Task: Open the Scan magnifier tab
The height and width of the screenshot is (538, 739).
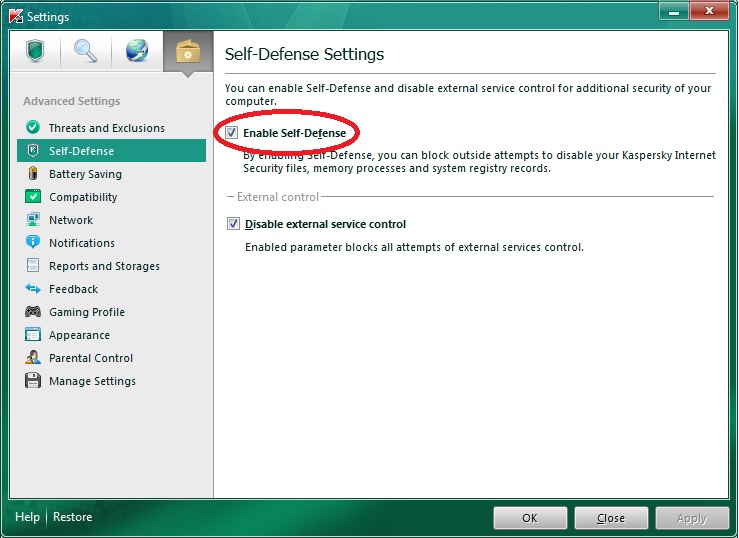Action: [x=86, y=51]
